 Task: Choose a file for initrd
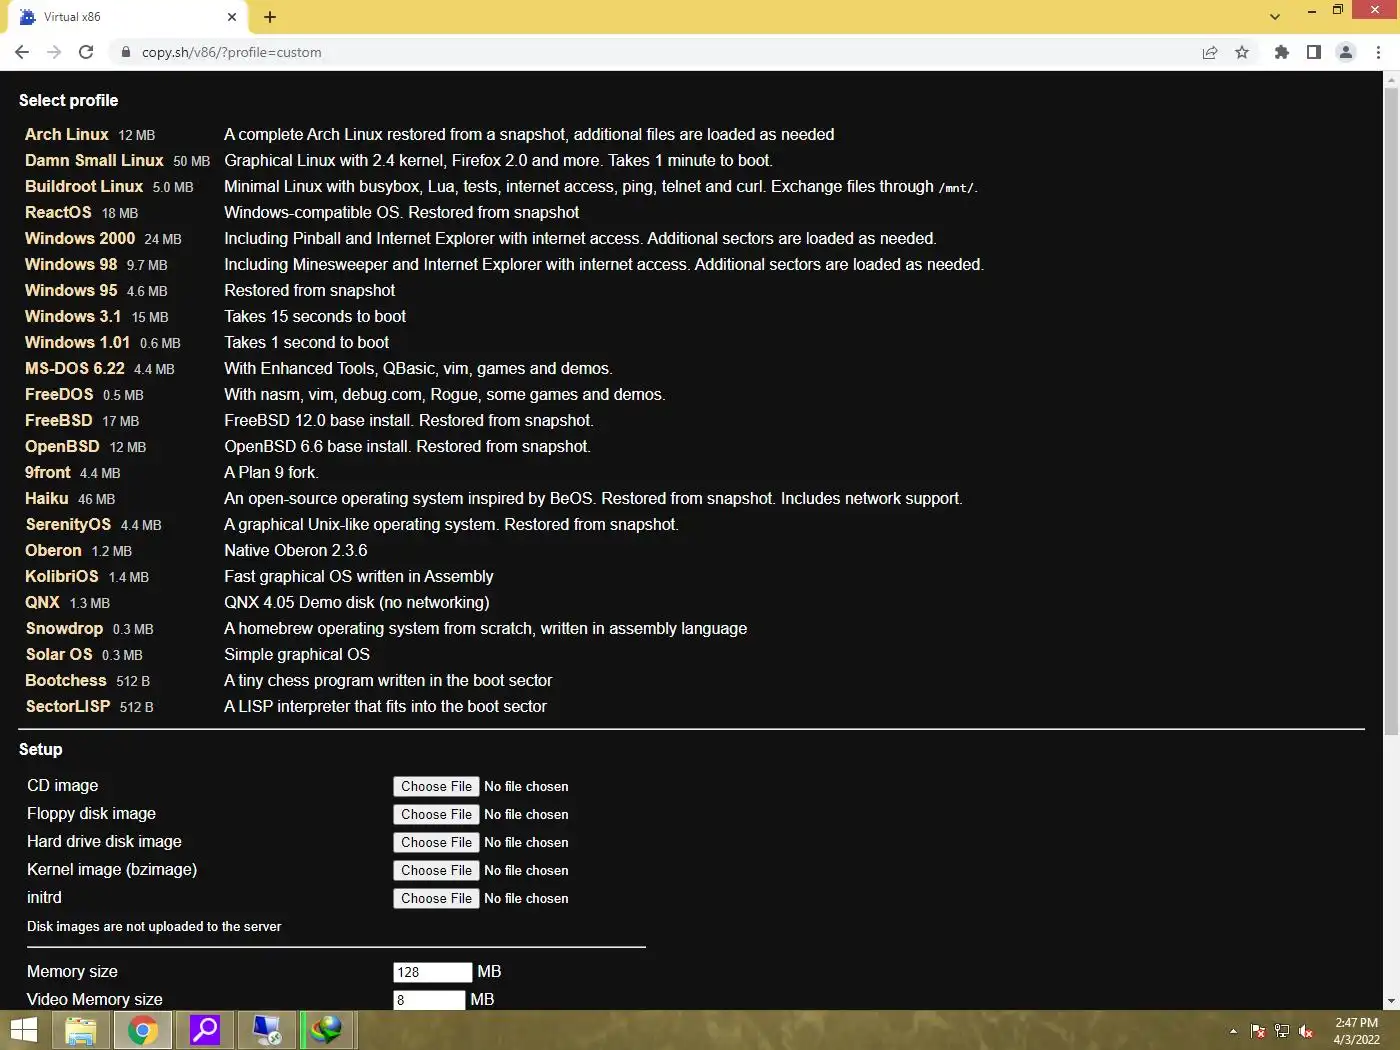click(x=436, y=898)
